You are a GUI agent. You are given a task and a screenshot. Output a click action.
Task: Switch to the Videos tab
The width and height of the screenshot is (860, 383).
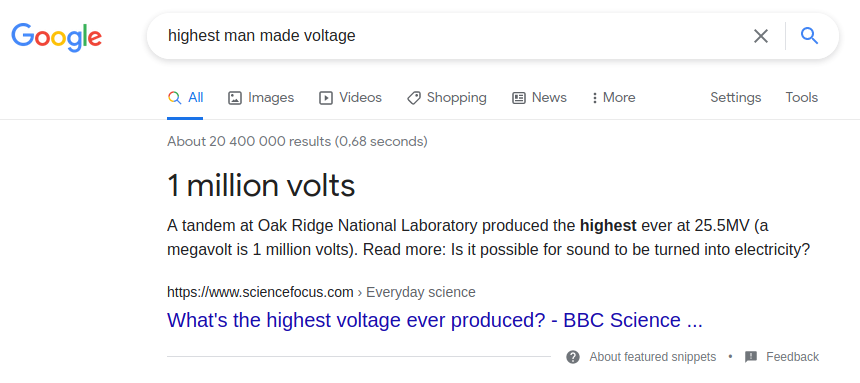[350, 98]
